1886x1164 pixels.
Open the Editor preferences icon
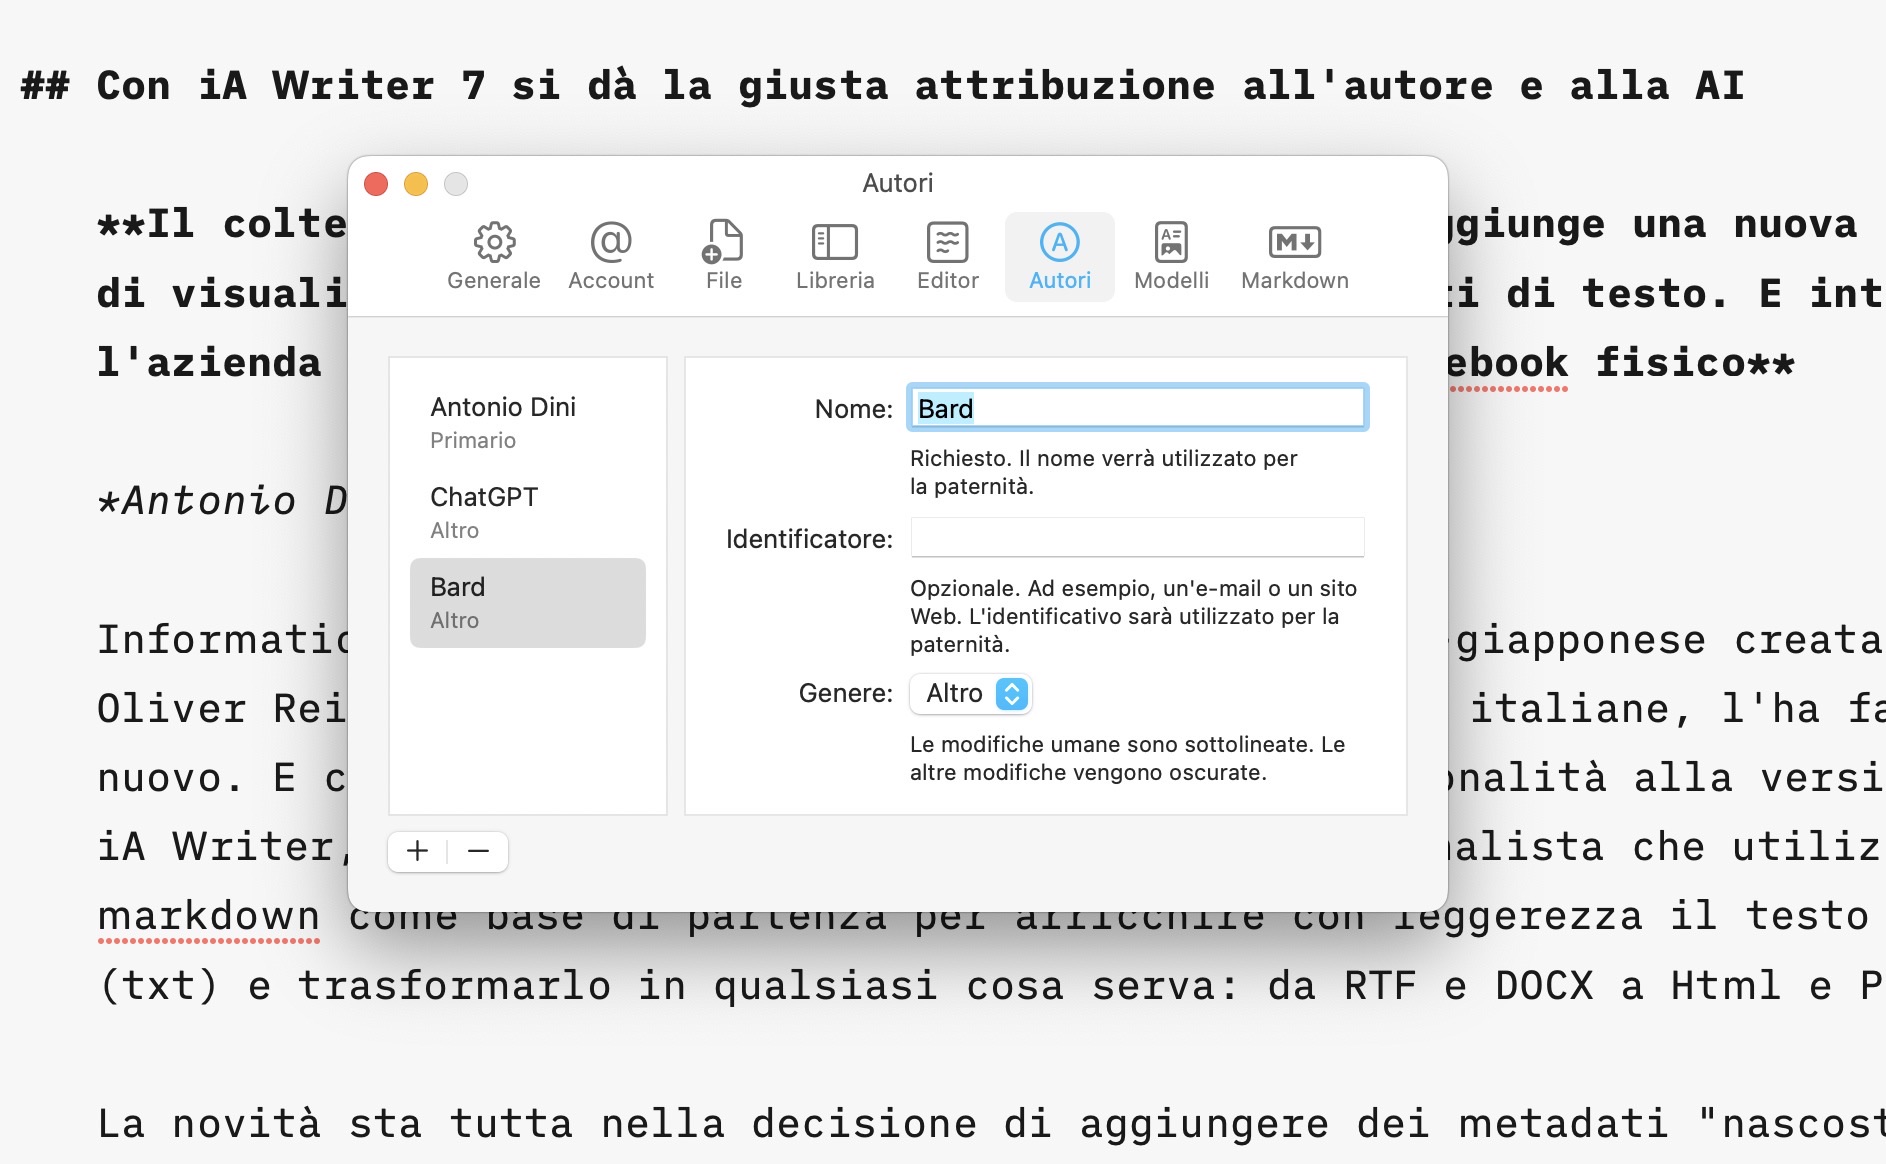(948, 256)
